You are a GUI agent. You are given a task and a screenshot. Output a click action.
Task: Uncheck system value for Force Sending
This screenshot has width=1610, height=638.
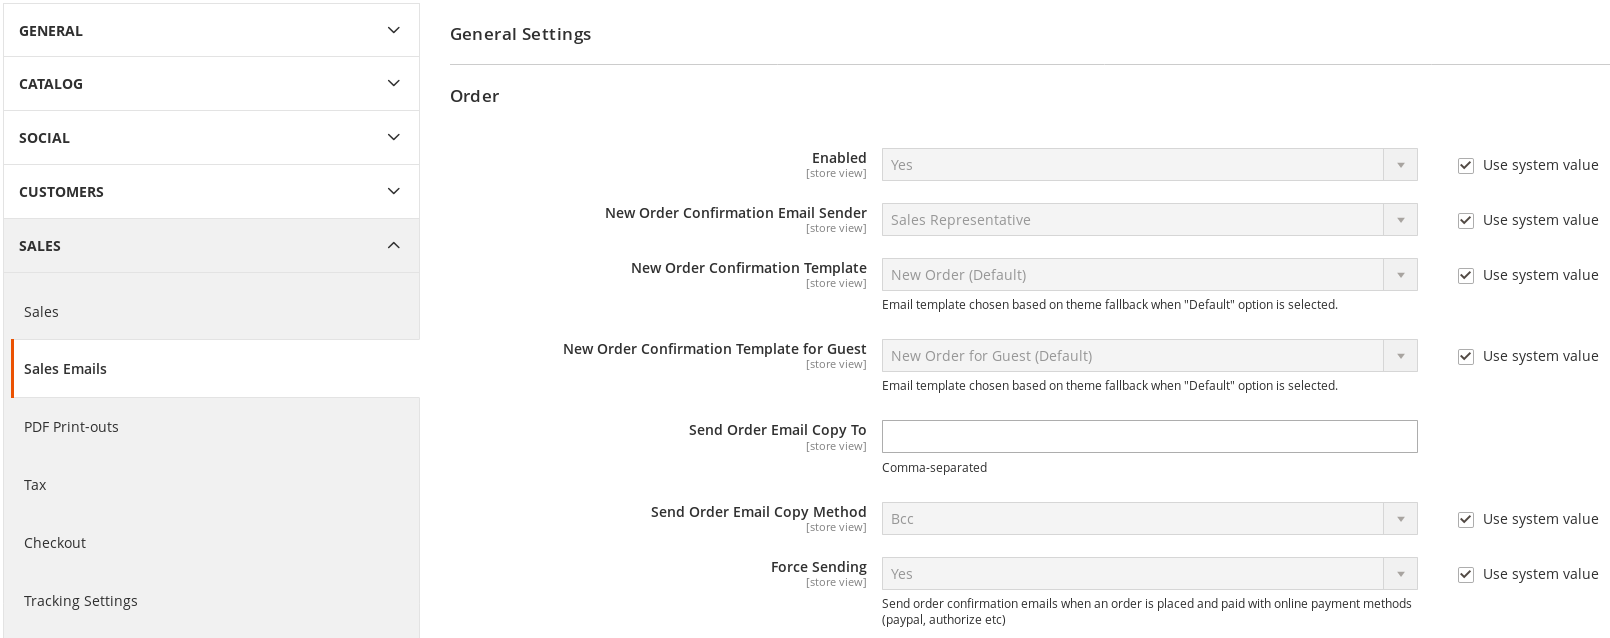pos(1466,575)
